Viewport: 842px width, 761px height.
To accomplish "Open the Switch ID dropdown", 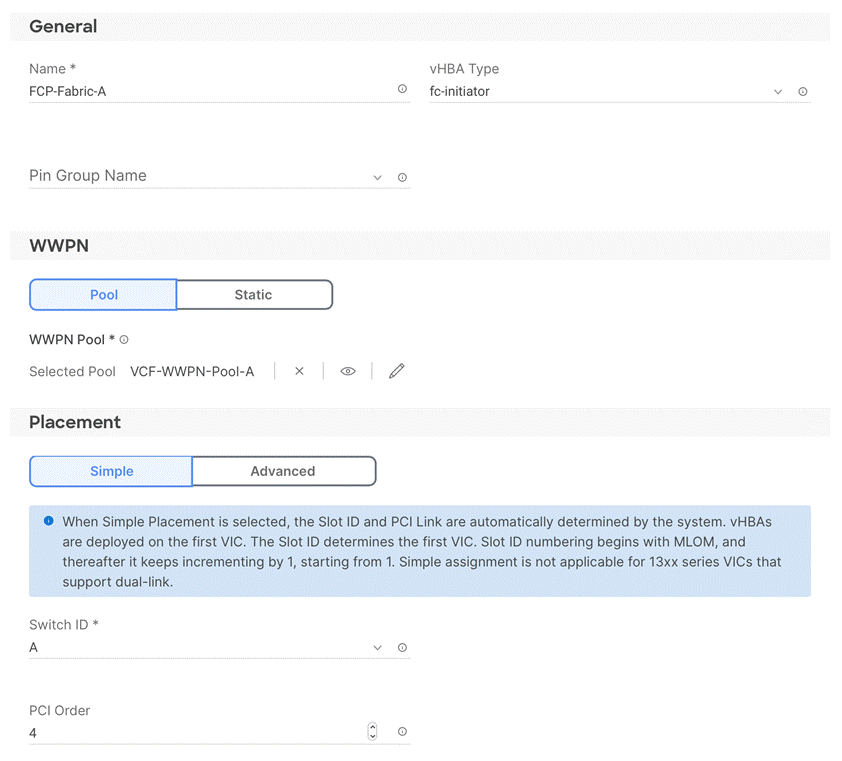I will 377,647.
